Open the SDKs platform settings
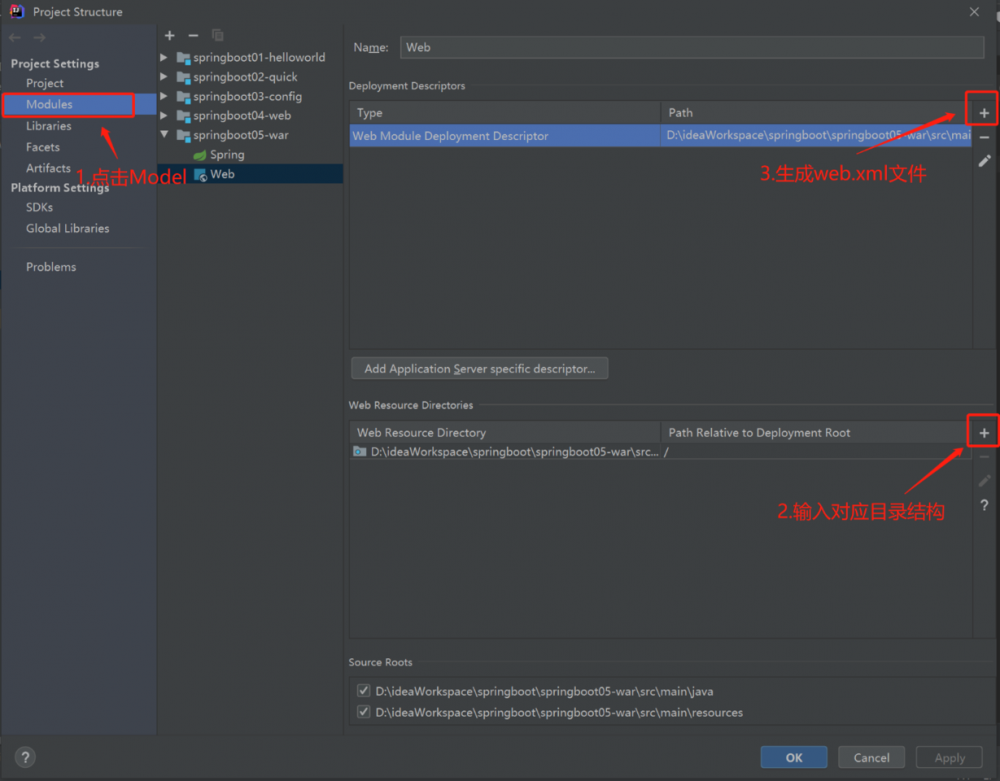The image size is (1000, 781). coord(39,207)
